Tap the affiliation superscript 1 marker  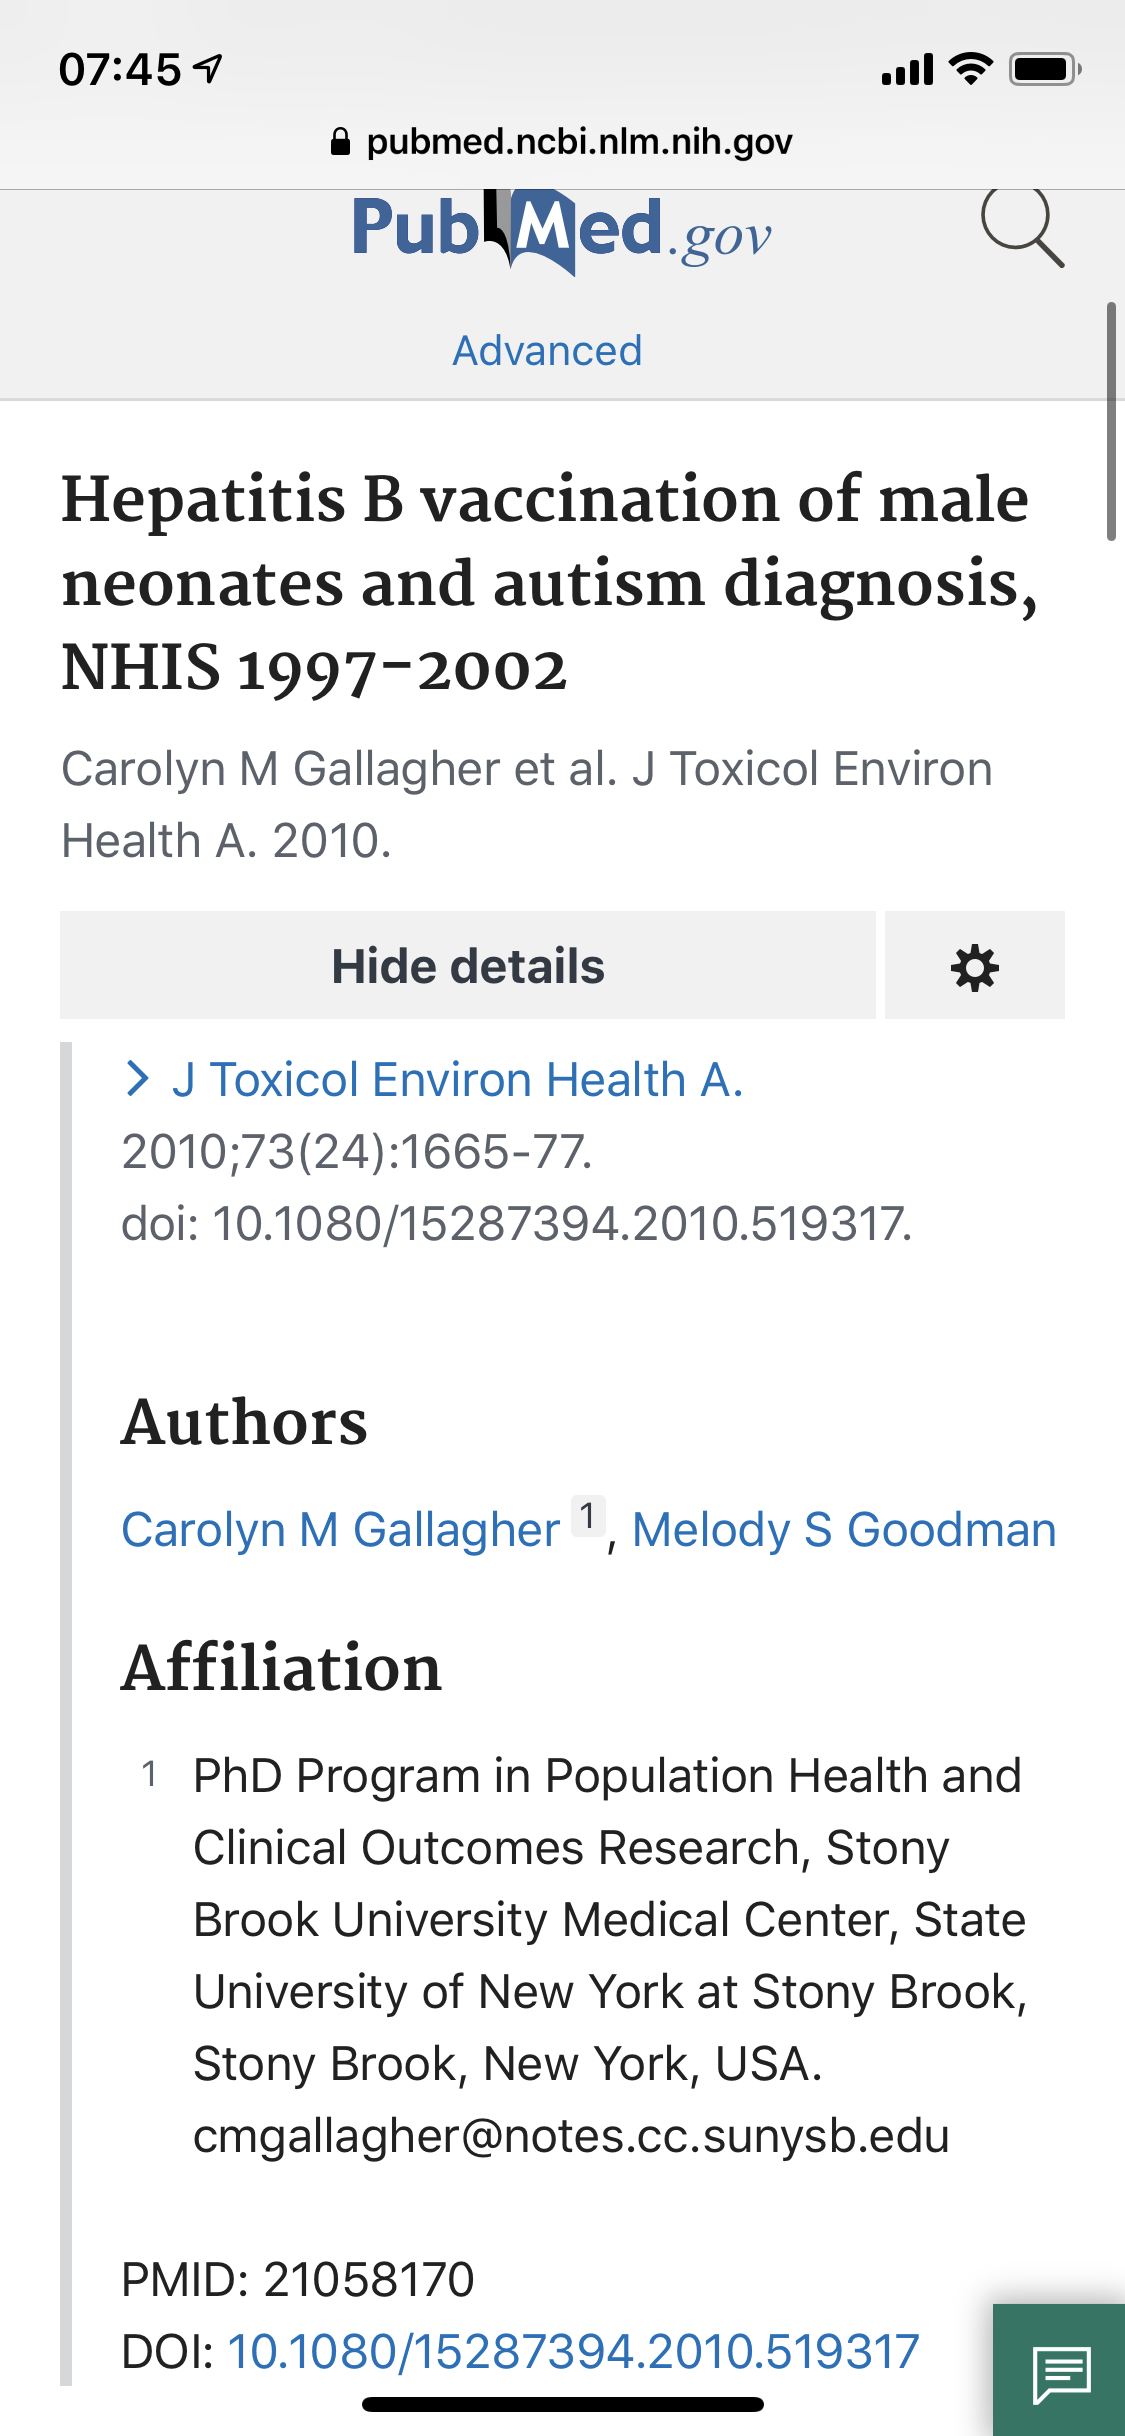tap(588, 1516)
